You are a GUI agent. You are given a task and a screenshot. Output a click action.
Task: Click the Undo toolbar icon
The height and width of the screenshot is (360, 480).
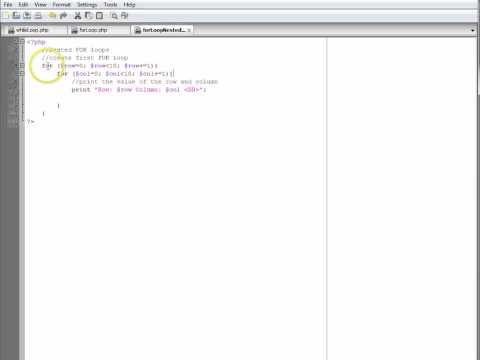(52, 16)
